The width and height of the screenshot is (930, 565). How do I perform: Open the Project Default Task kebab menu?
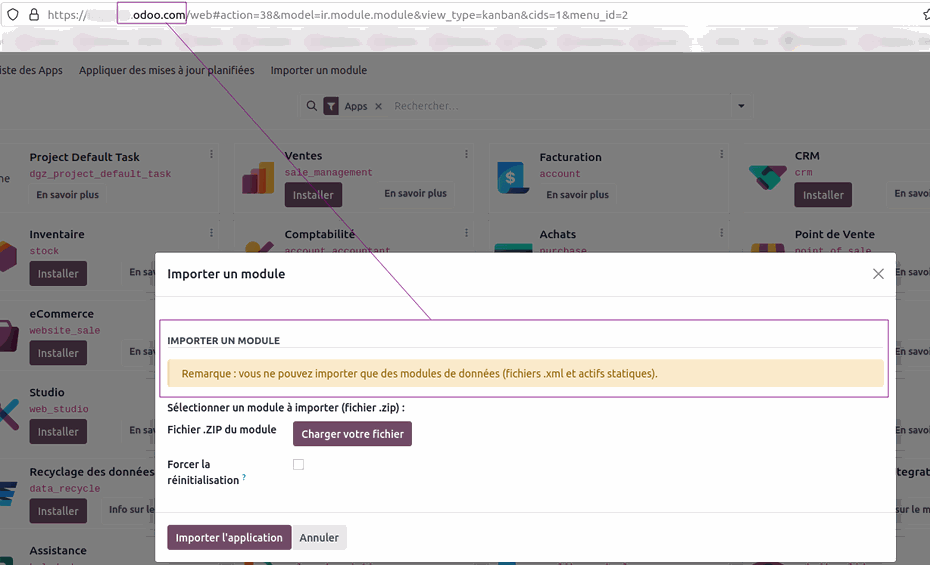(211, 154)
